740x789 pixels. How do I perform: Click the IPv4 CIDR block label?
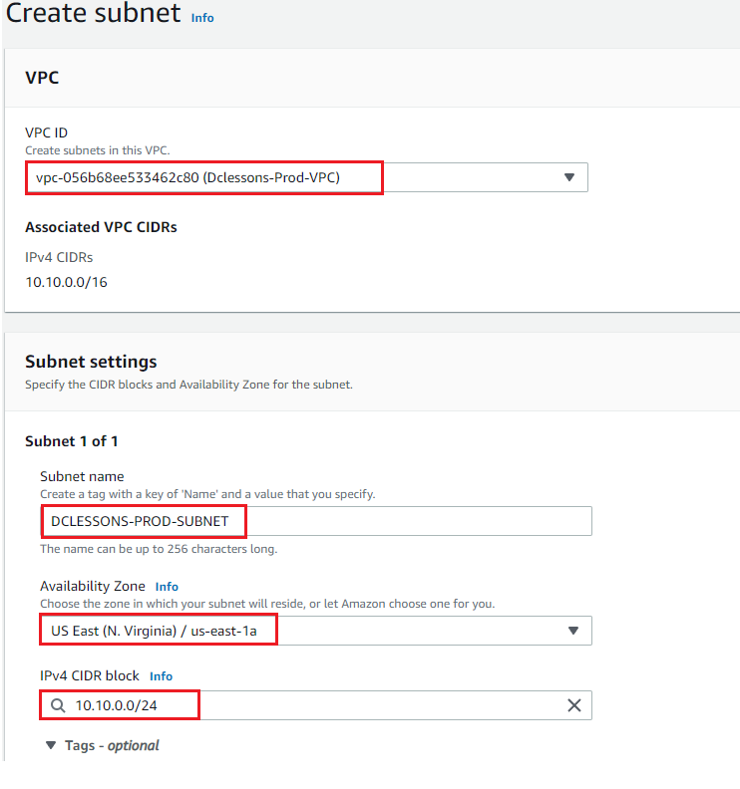[90, 676]
